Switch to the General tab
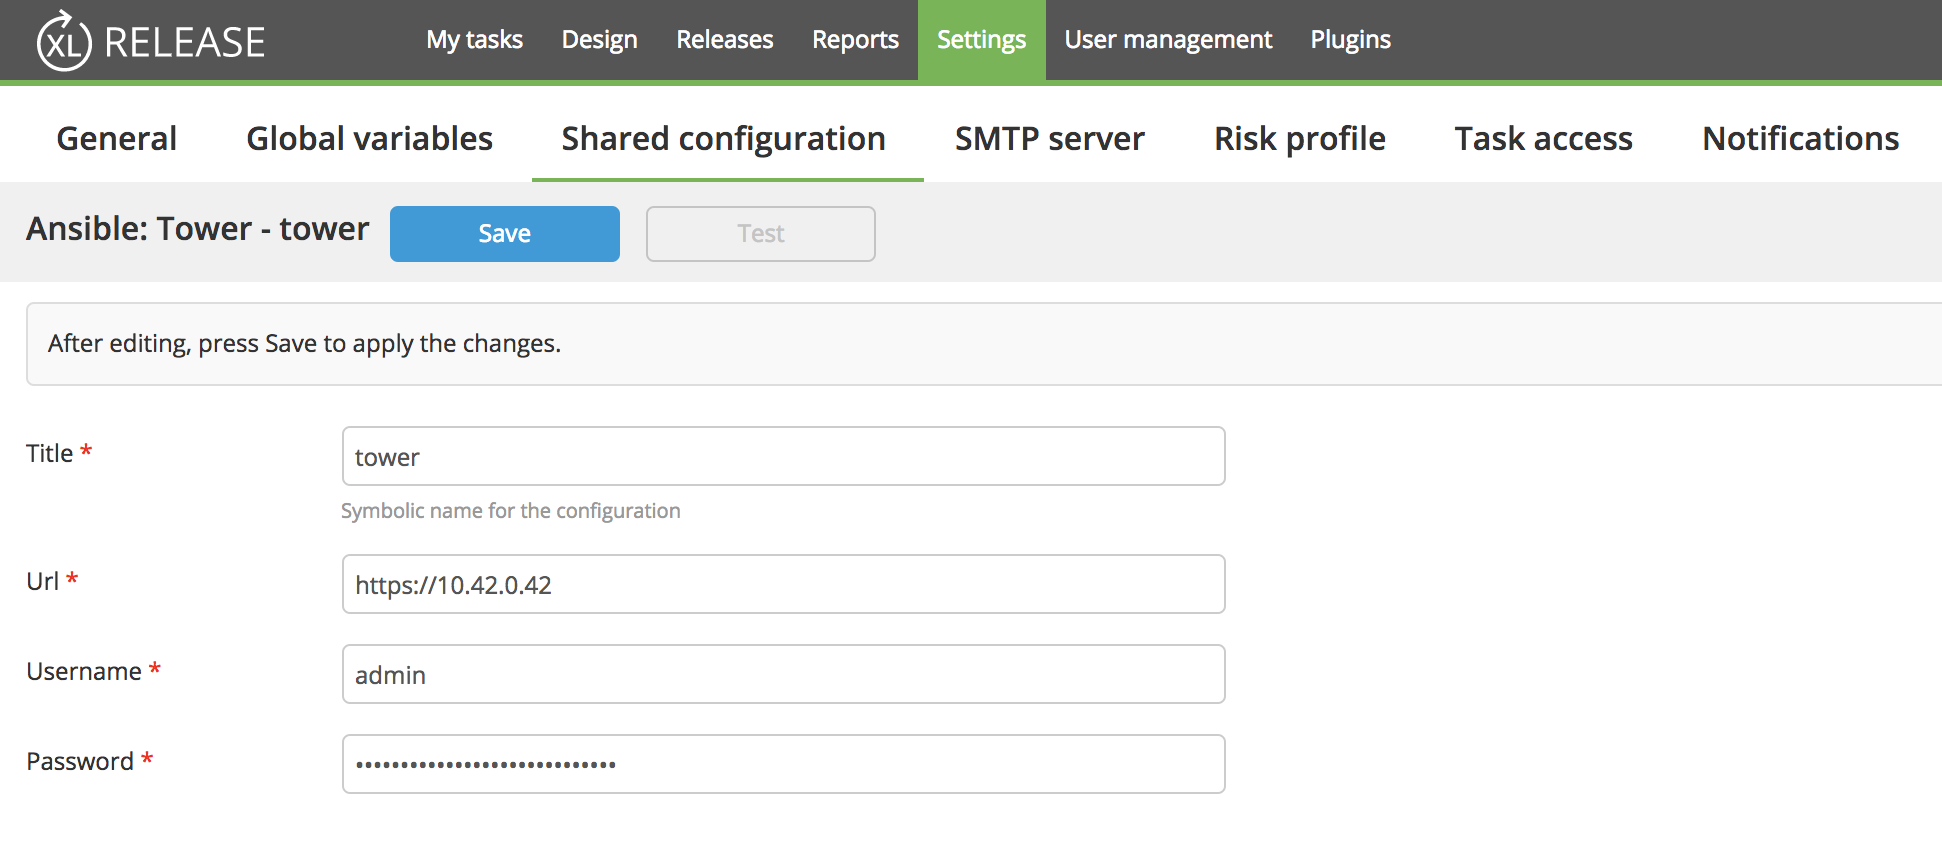This screenshot has height=844, width=1942. 117,138
